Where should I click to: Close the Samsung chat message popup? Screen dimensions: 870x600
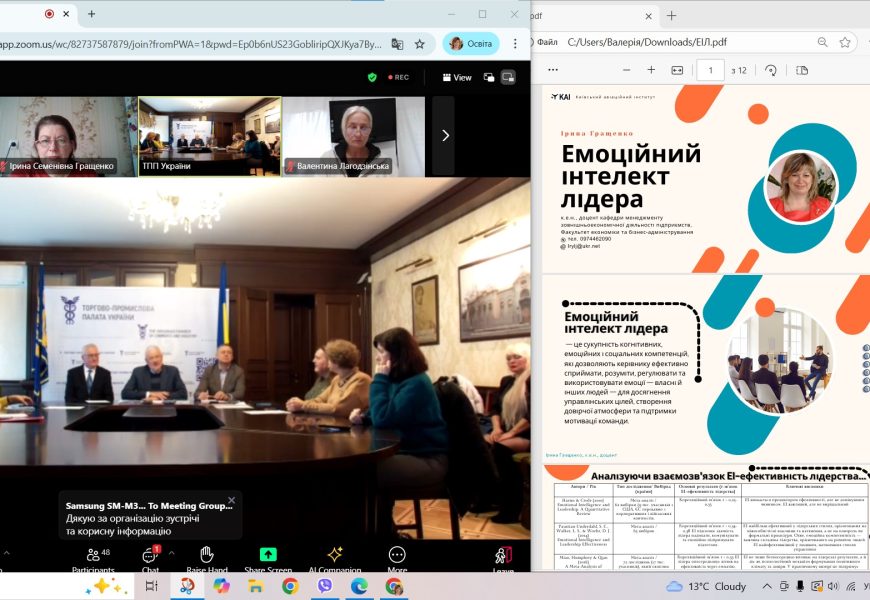(231, 500)
